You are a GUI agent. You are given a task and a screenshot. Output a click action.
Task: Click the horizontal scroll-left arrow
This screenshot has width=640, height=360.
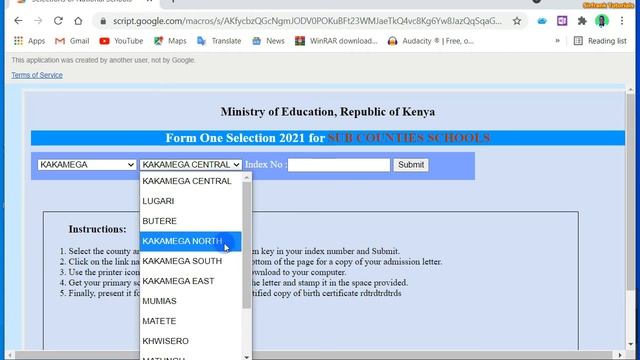10,356
